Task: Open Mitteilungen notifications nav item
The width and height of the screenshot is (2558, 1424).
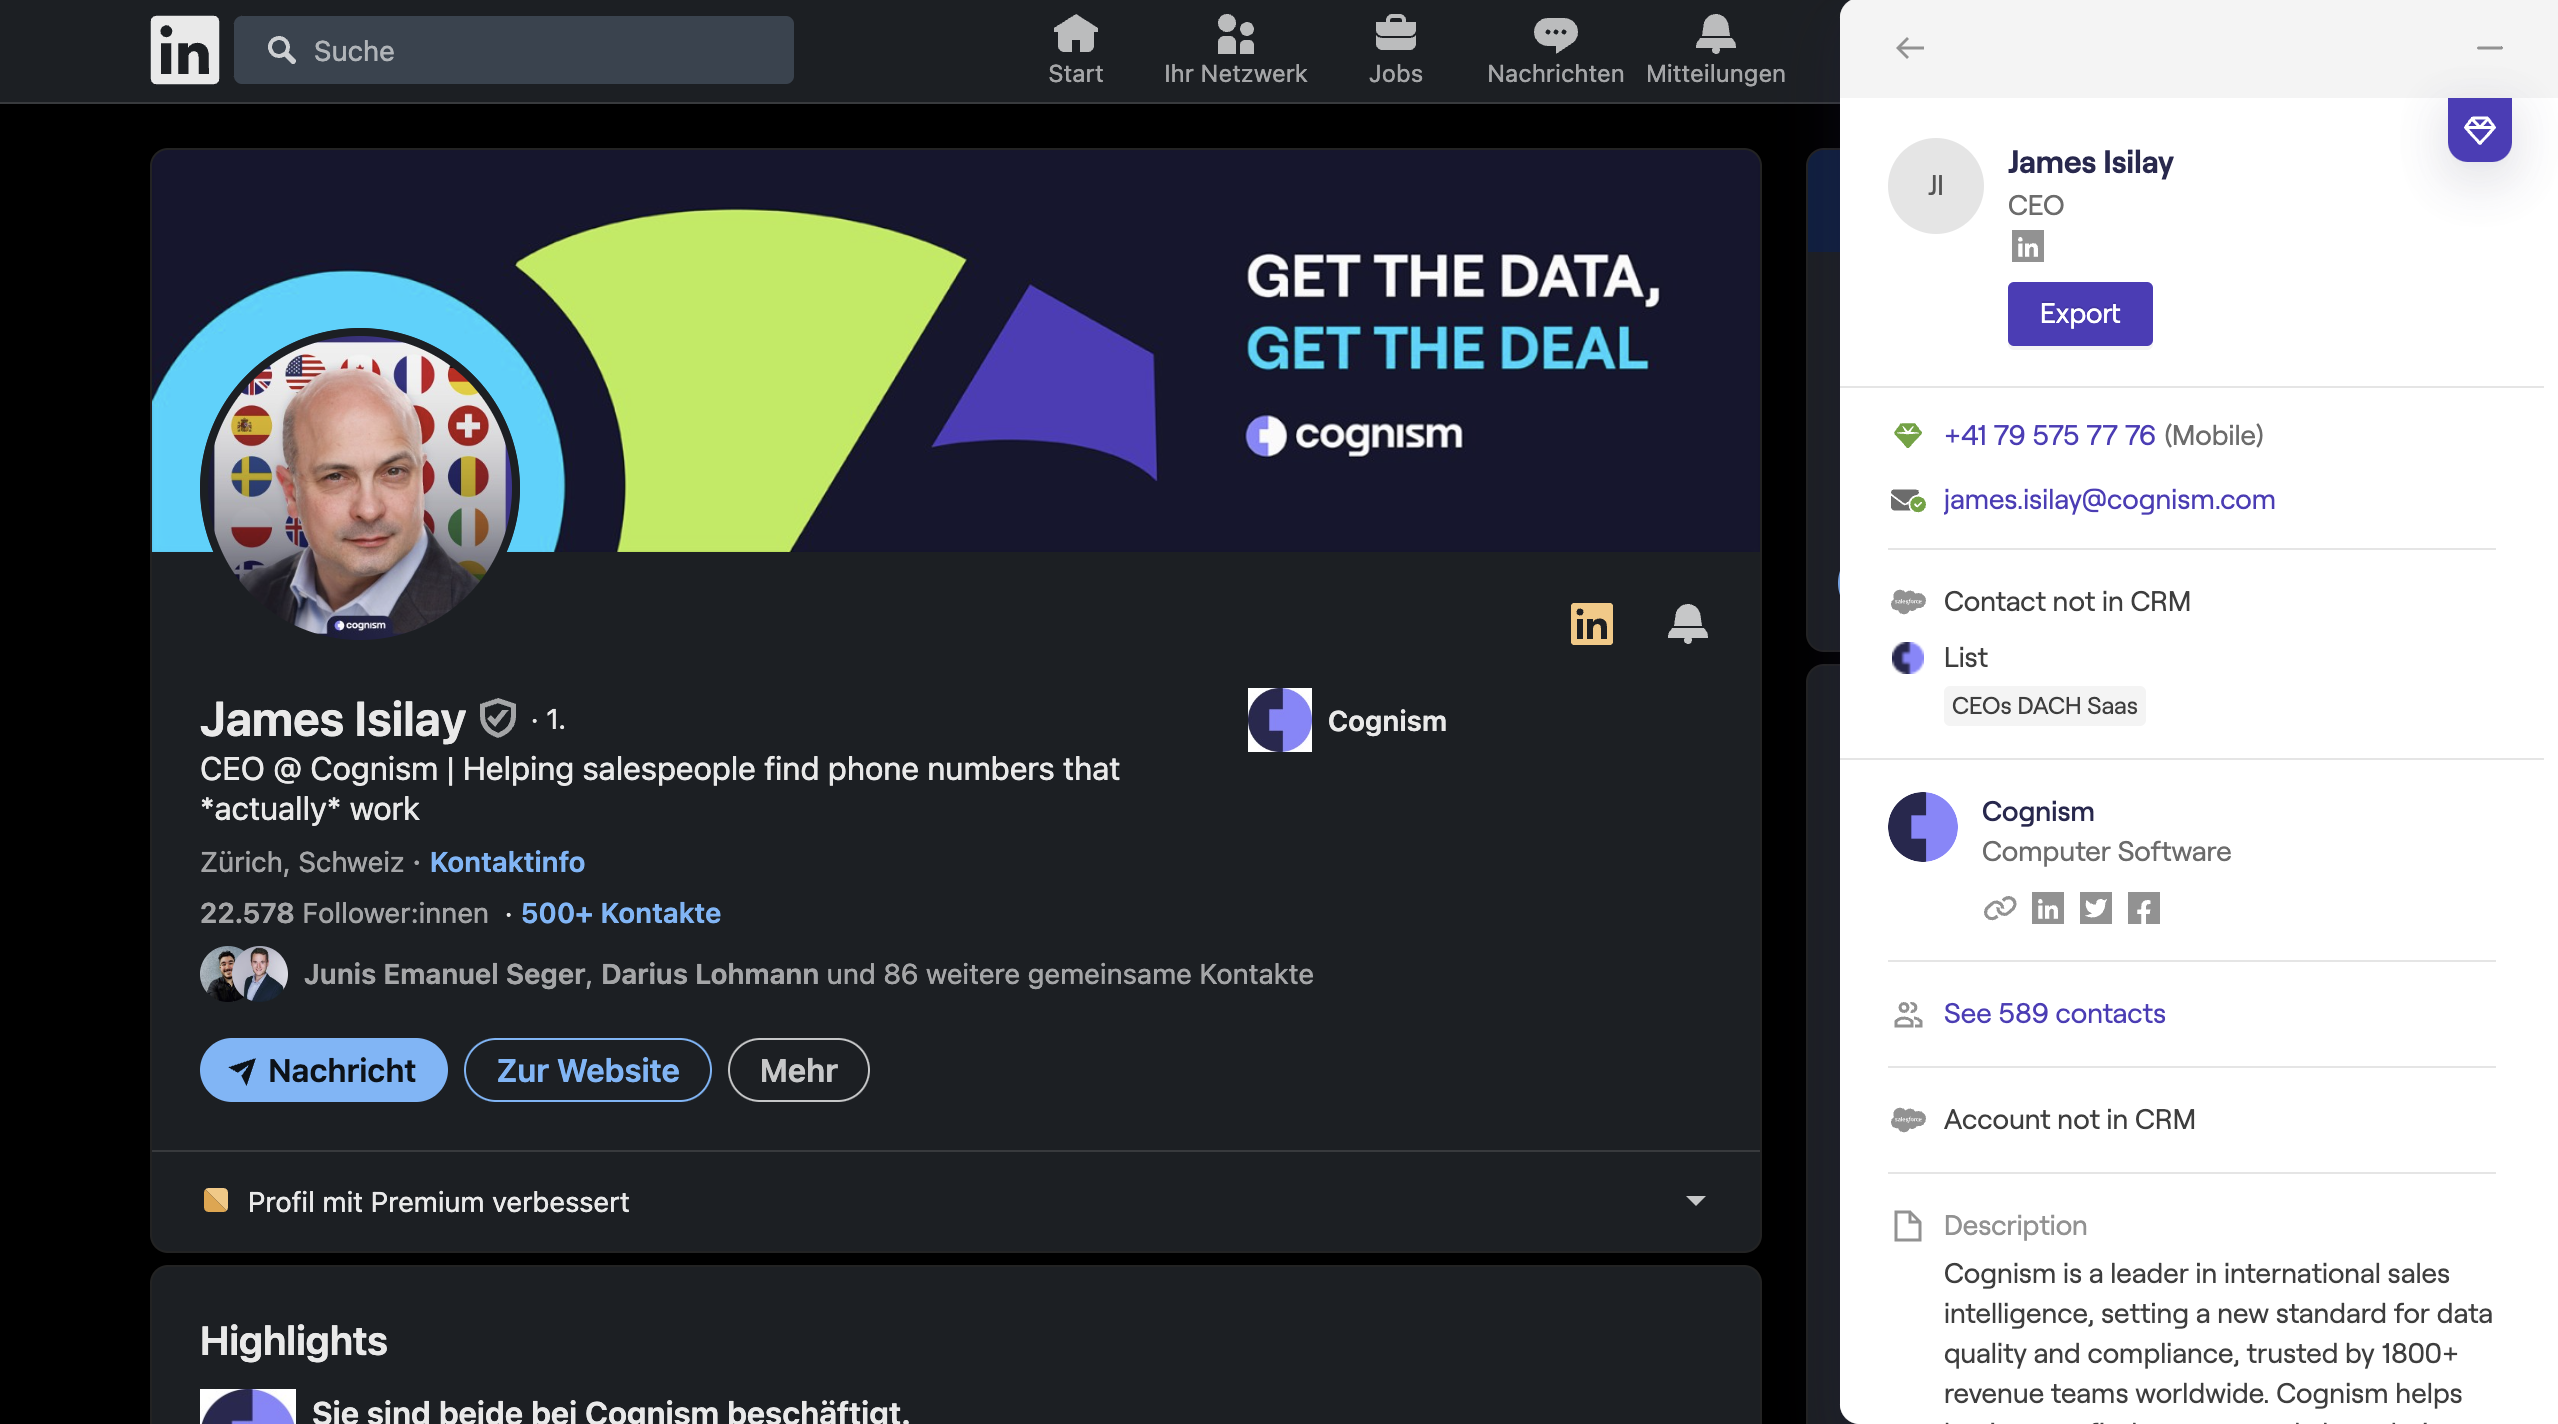Action: tap(1715, 50)
